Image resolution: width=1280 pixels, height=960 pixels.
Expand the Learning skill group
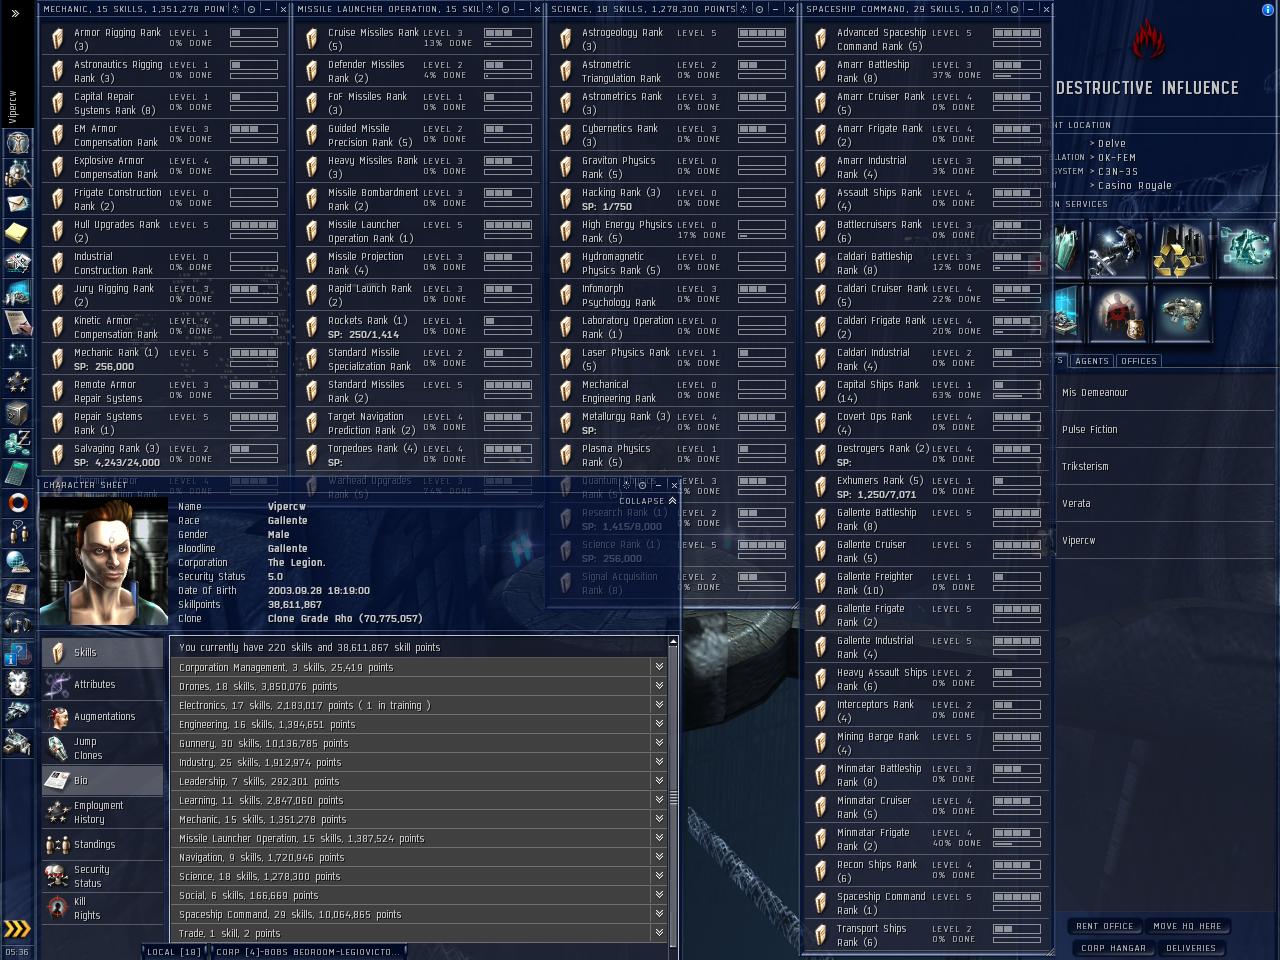pyautogui.click(x=659, y=800)
